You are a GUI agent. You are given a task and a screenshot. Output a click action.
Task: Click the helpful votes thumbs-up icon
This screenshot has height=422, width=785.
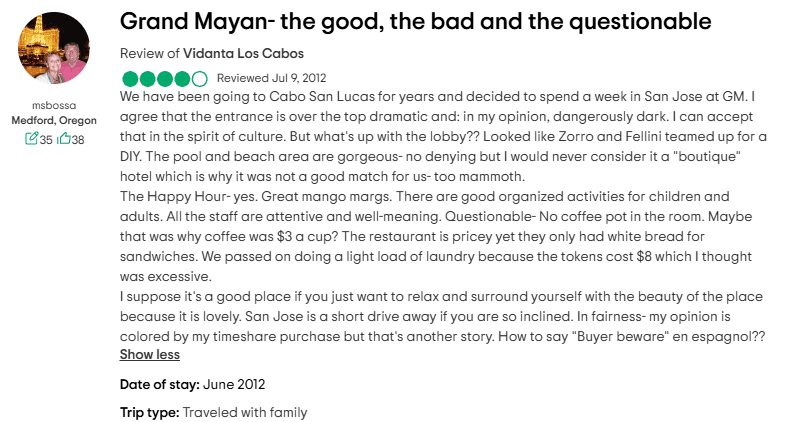(x=64, y=139)
